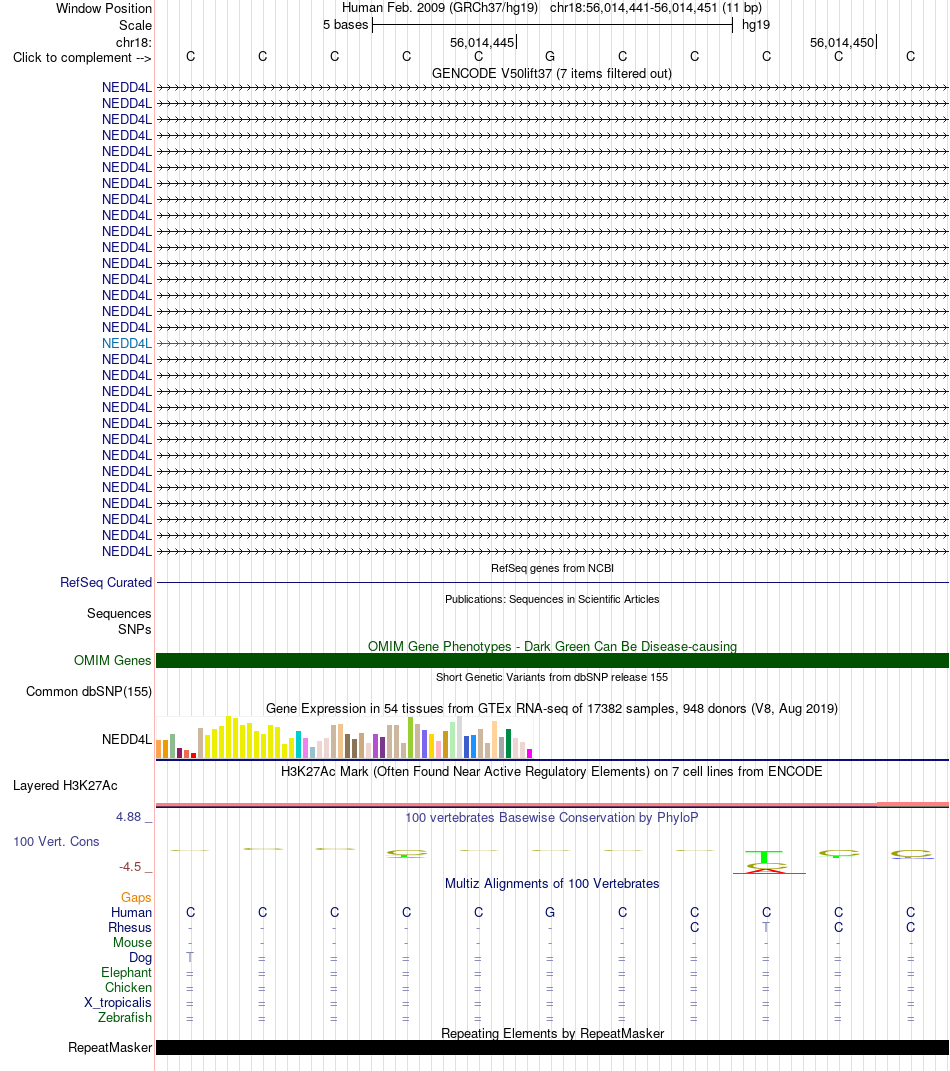Click the T base in the Dog row
Image resolution: width=950 pixels, height=1071 pixels.
(x=190, y=958)
